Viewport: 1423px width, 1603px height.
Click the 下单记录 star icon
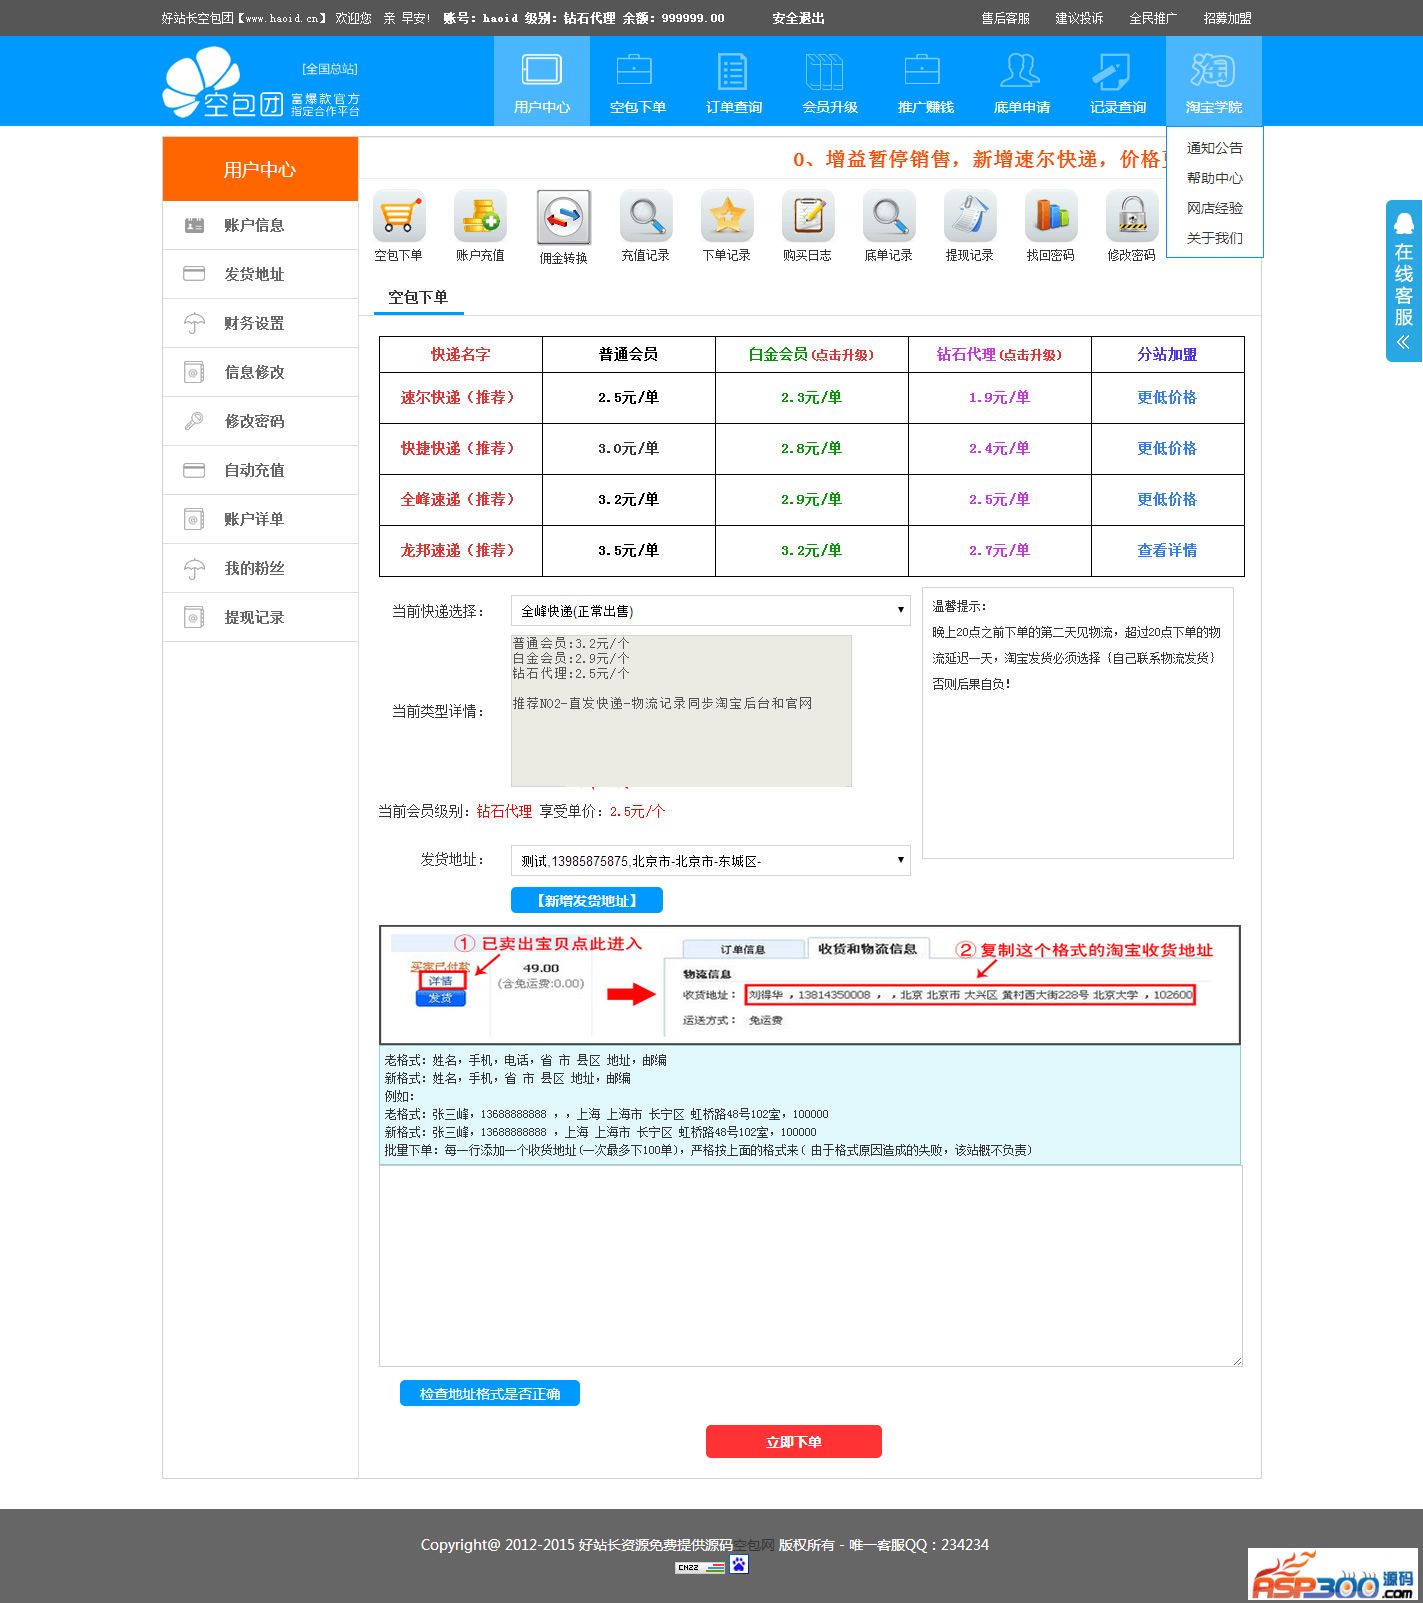point(726,216)
